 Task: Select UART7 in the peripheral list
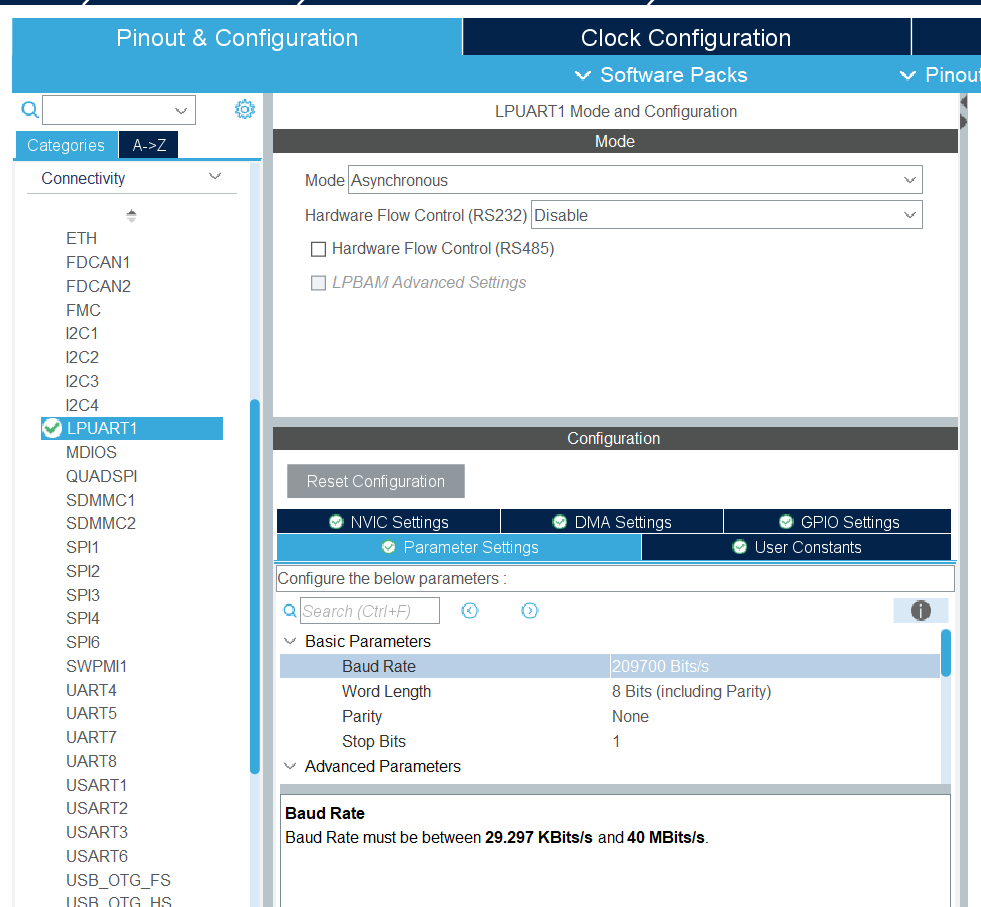[x=91, y=737]
